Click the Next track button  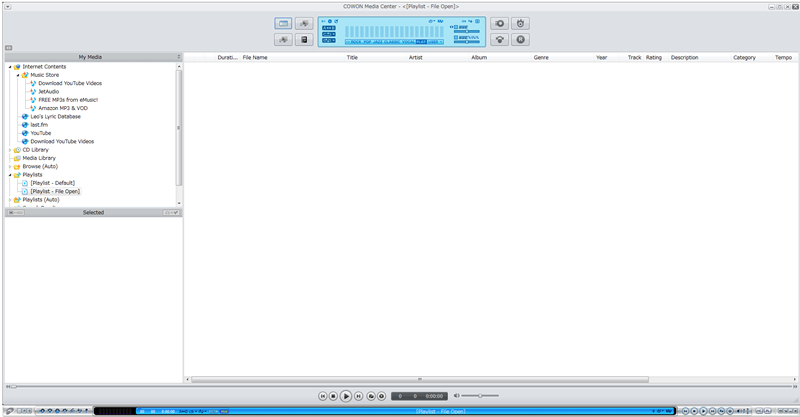pos(359,396)
